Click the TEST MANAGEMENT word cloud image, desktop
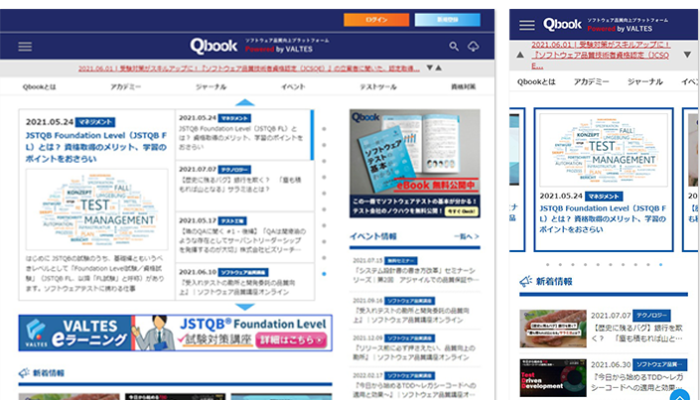The width and height of the screenshot is (700, 400). (97, 209)
